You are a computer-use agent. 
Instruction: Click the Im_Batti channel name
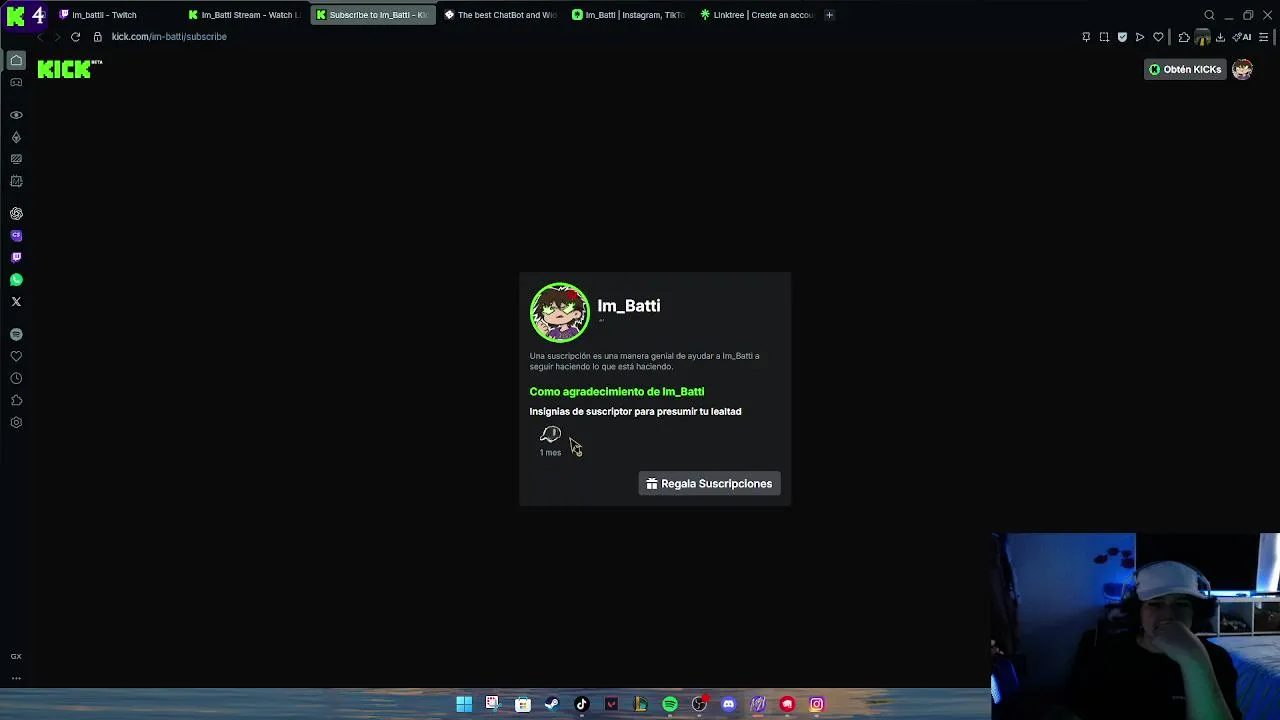[x=629, y=306]
